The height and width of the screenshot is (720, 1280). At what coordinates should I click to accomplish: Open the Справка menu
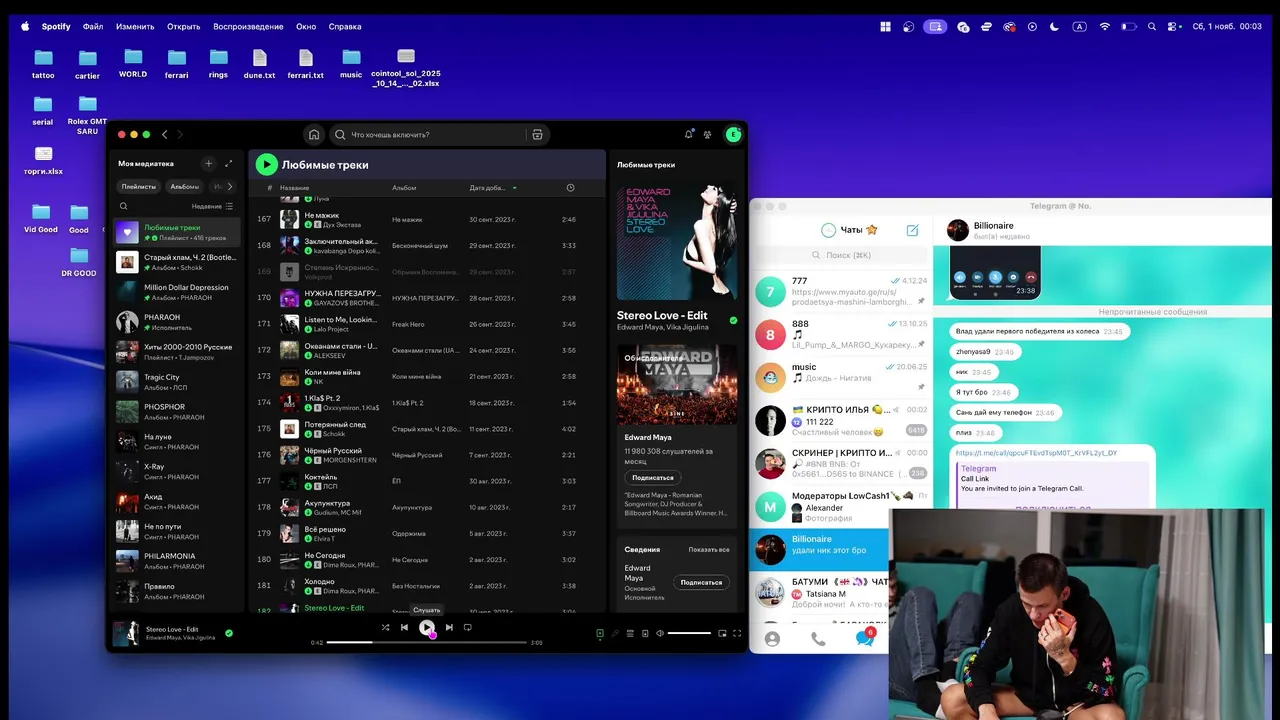[x=345, y=27]
